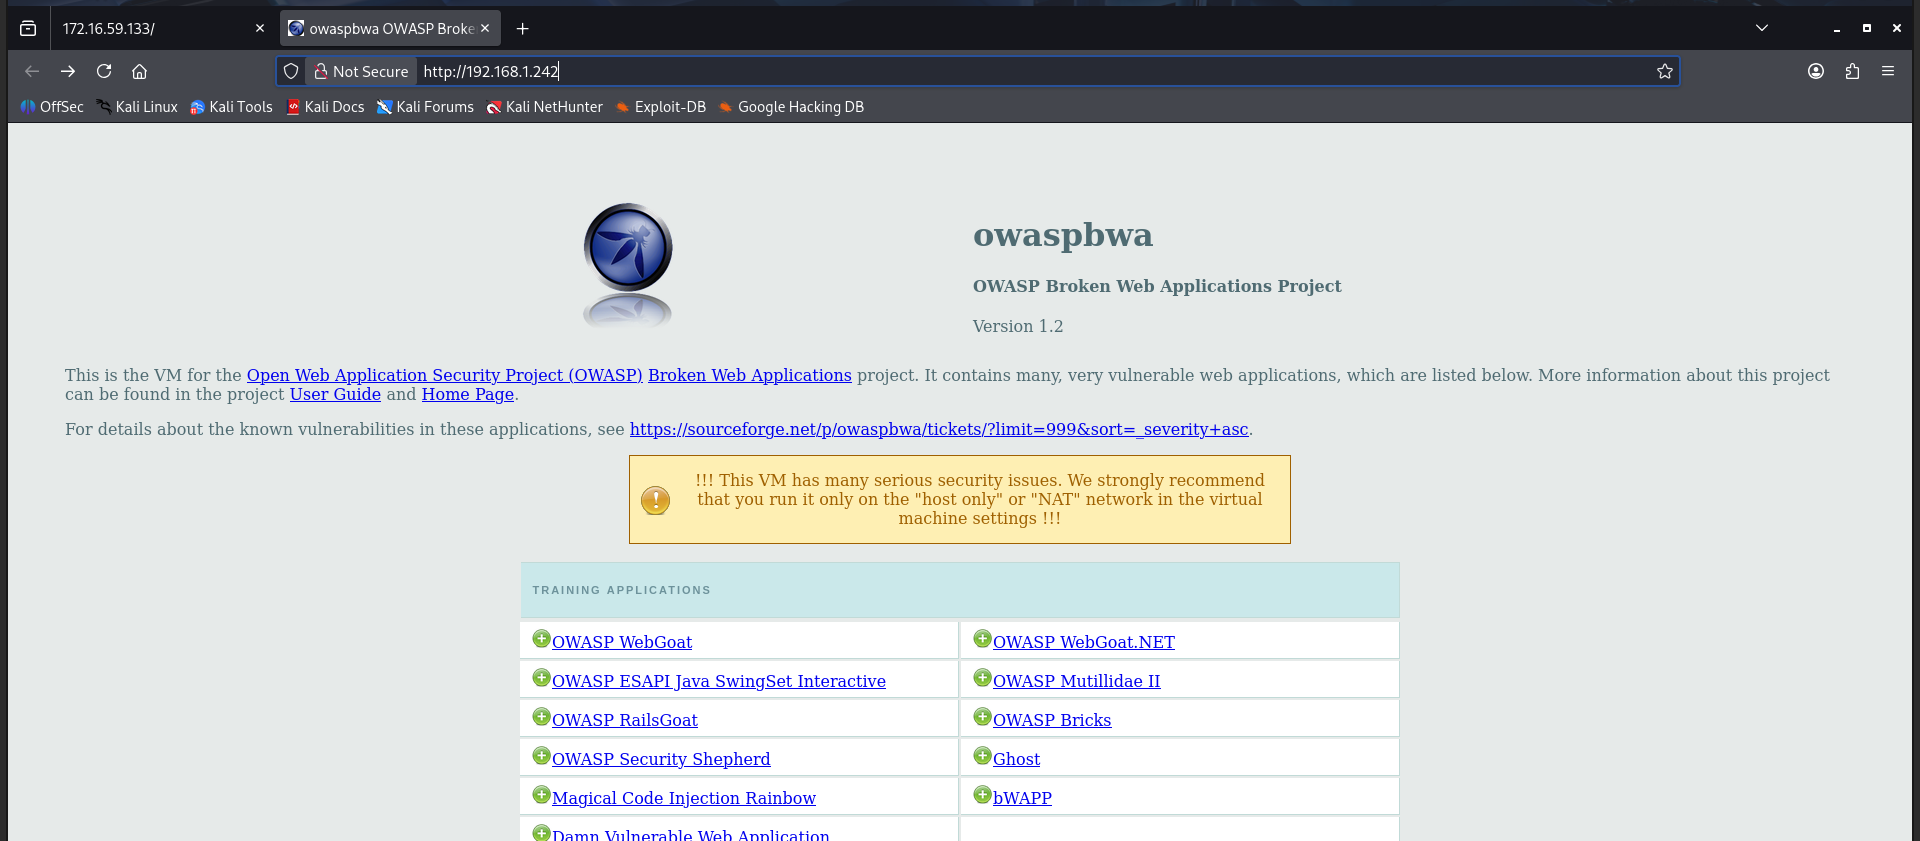1920x841 pixels.
Task: Expand plus icon beside ESAPI Java SwingSet
Action: click(541, 677)
